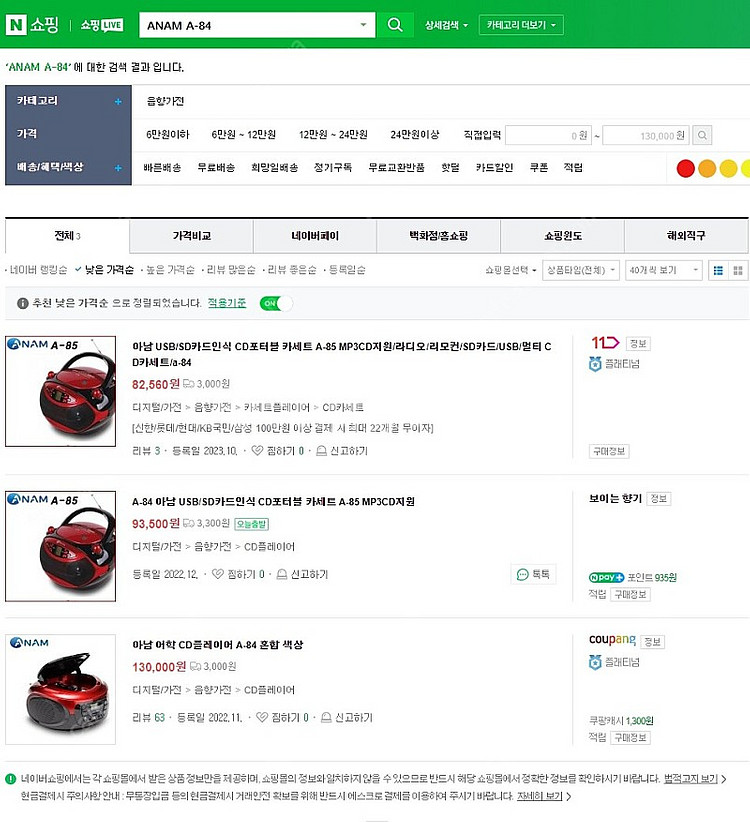Click 플래티넘 badge under coupang
Viewport: 750px width, 822px height.
pyautogui.click(x=615, y=662)
